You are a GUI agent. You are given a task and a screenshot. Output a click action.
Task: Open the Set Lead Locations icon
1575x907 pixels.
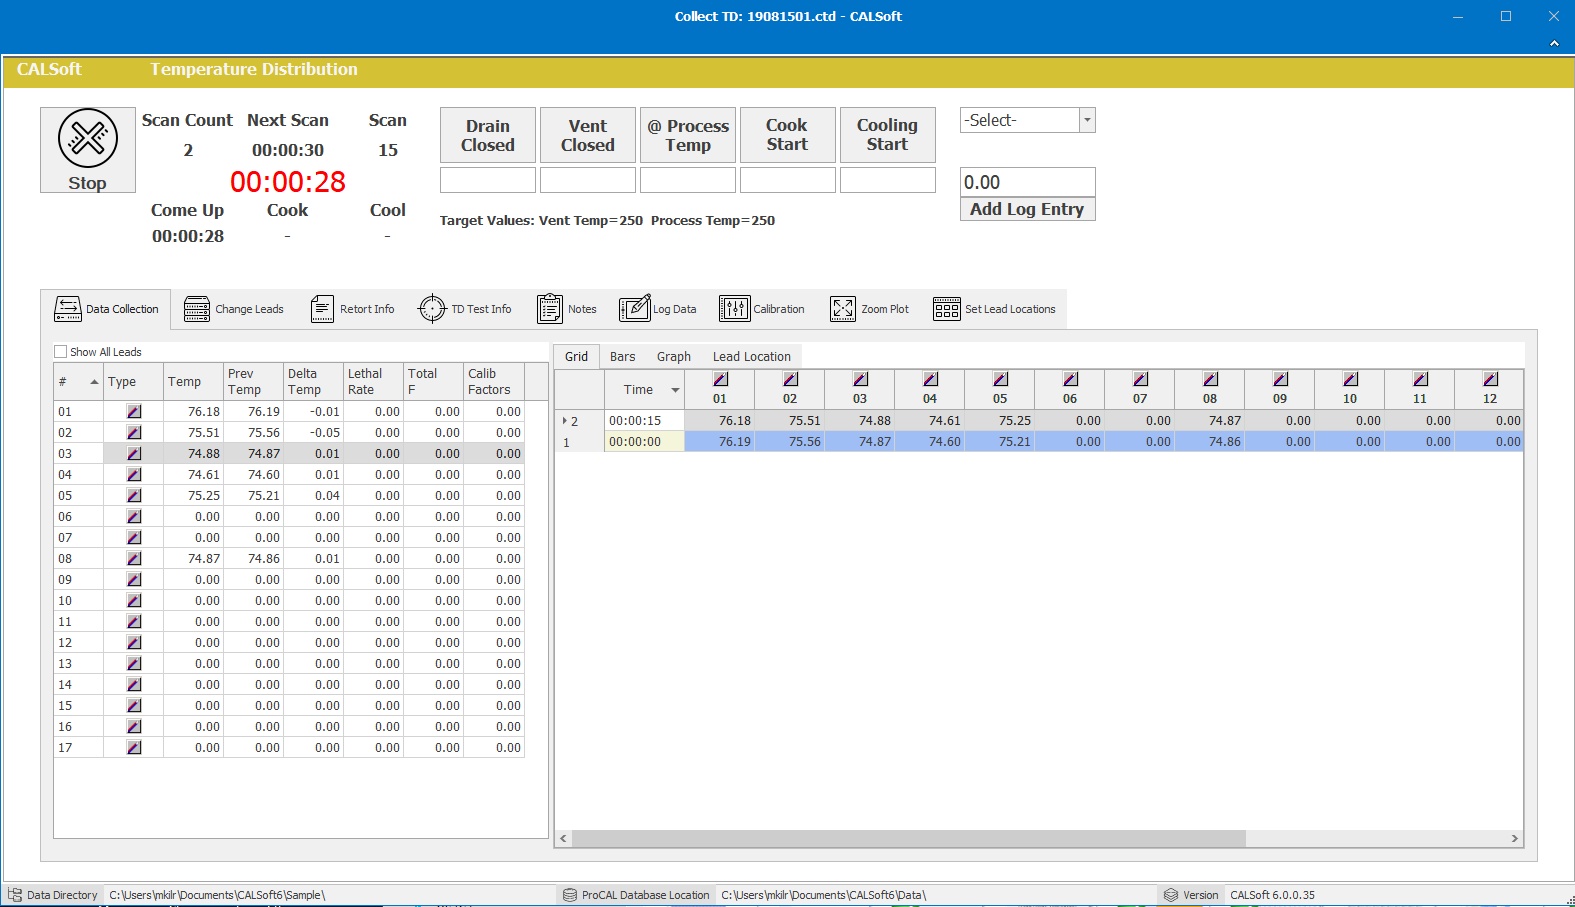(946, 309)
